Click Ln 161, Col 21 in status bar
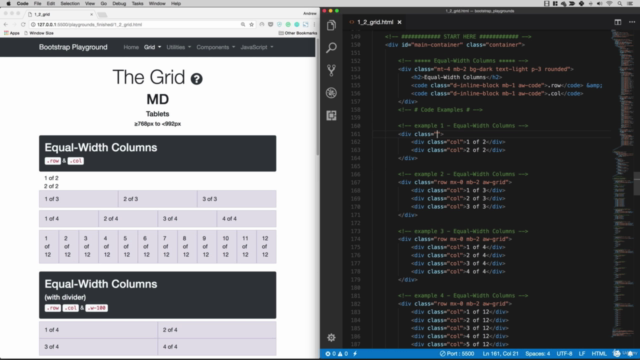The image size is (640, 360). pos(500,353)
